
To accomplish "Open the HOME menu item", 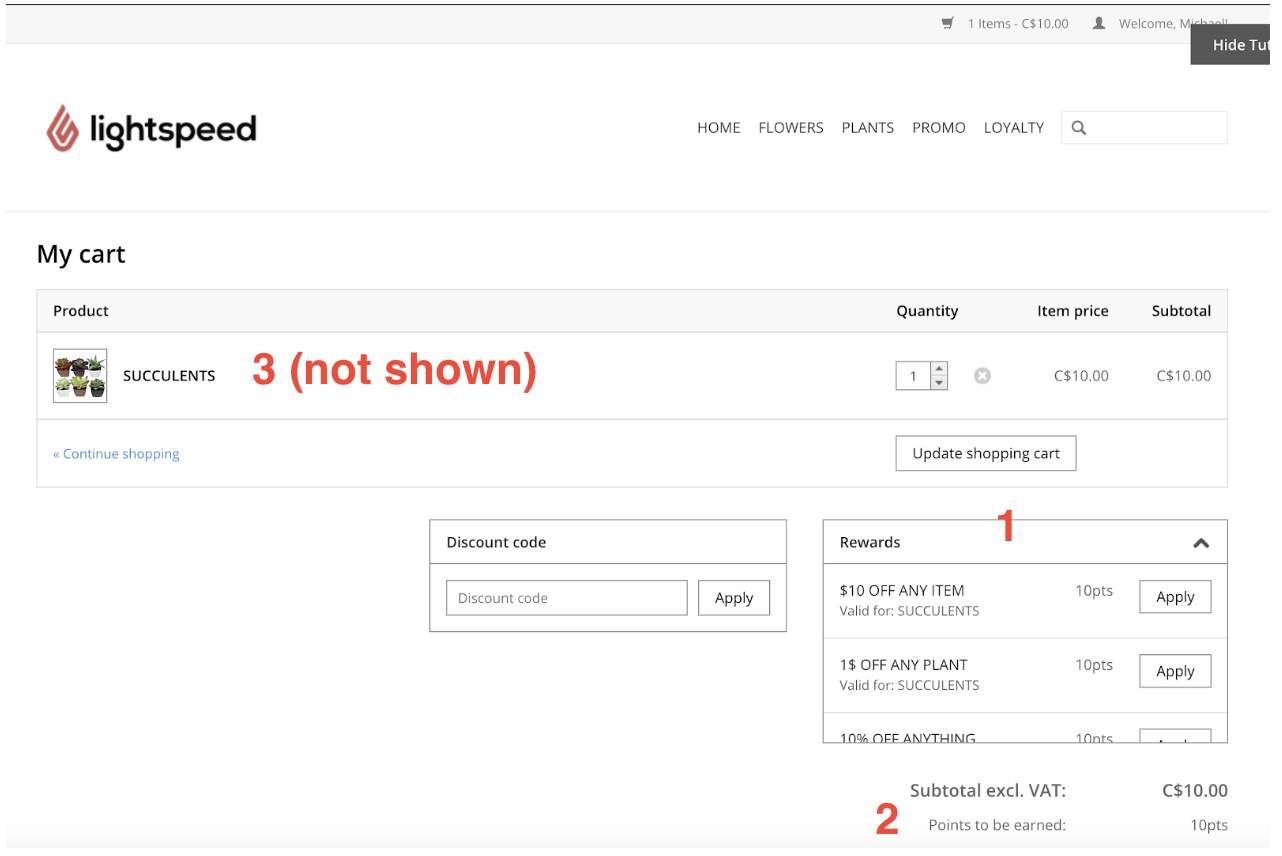I will pyautogui.click(x=718, y=128).
